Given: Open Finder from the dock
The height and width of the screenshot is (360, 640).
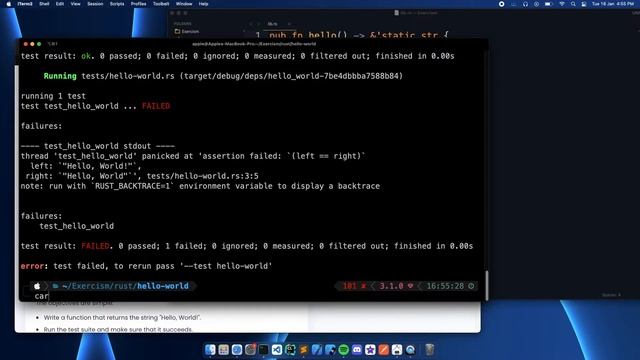Looking at the screenshot, I should point(210,350).
